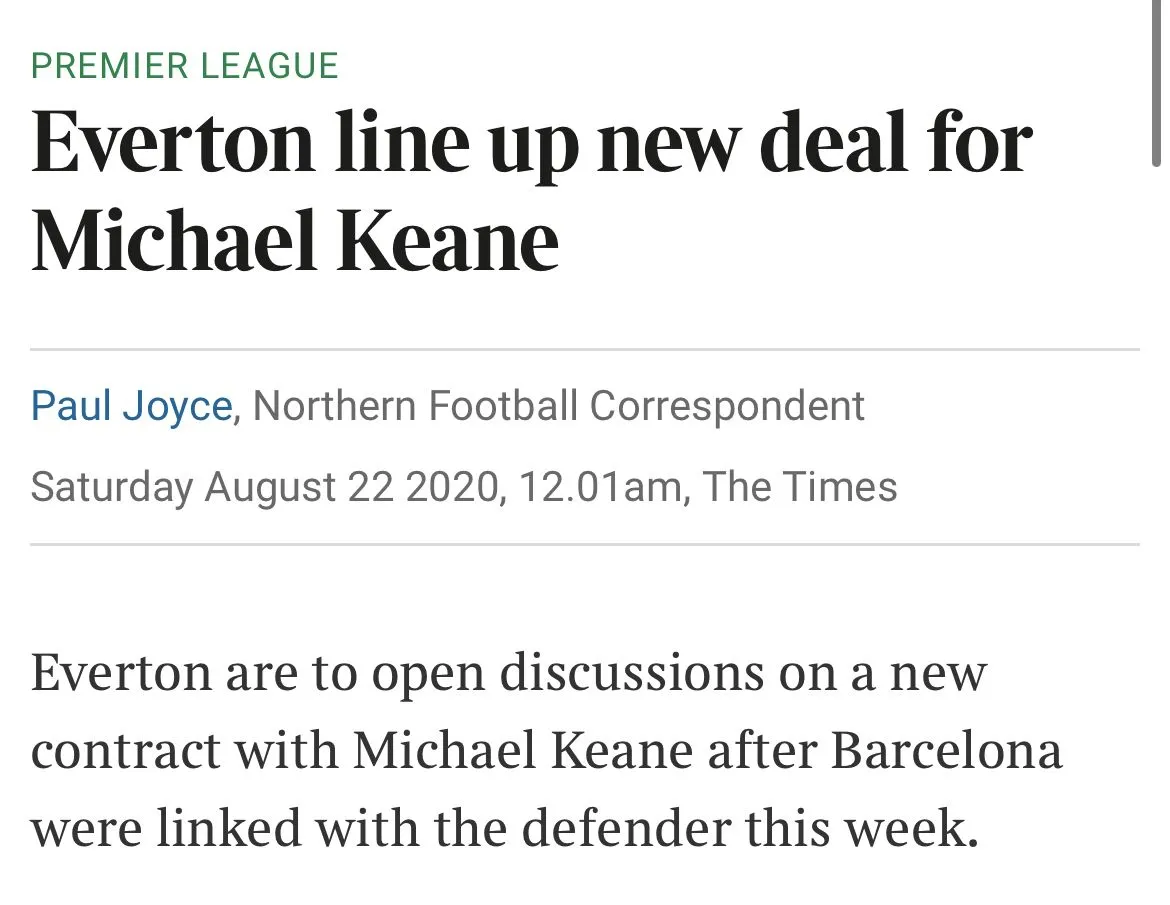
Task: Click the vertical scrollbar thumb
Action: (x=1157, y=80)
